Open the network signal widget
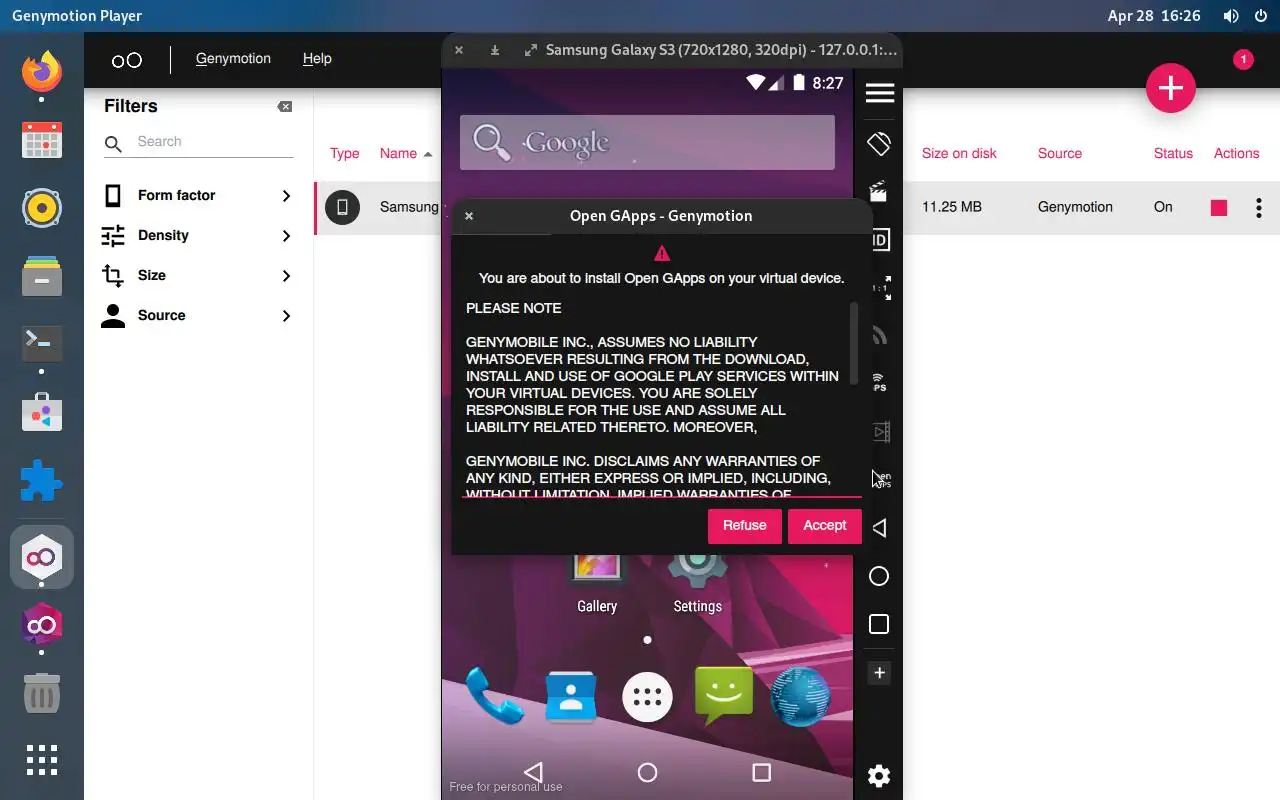Viewport: 1280px width, 800px height. (x=879, y=336)
